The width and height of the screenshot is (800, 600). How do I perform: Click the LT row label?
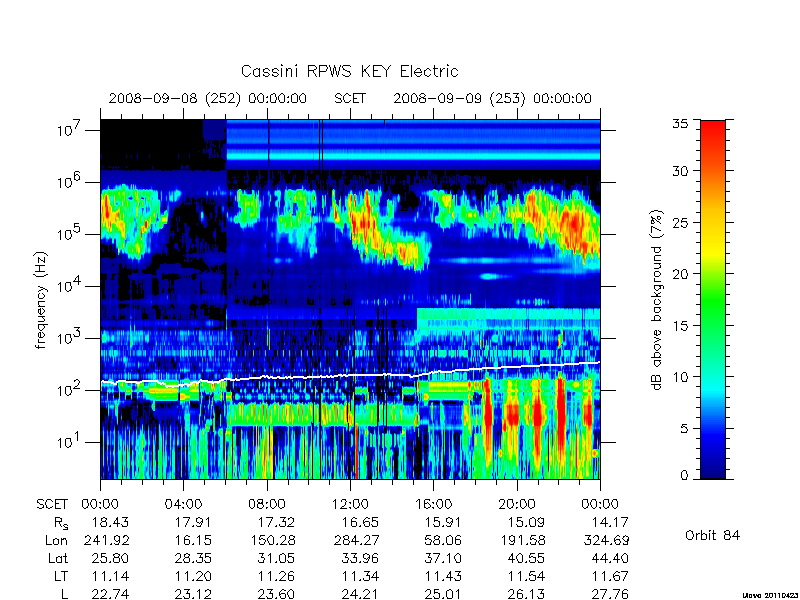[x=61, y=577]
